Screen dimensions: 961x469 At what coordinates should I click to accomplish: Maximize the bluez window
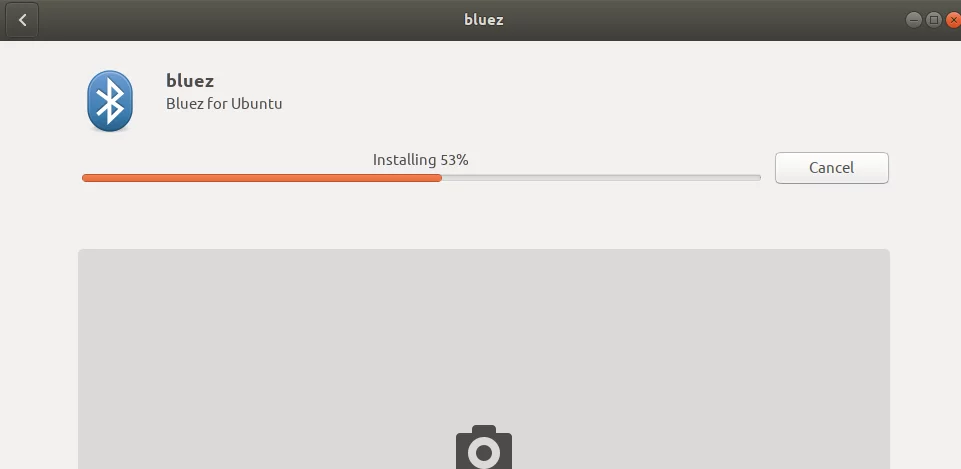click(933, 20)
